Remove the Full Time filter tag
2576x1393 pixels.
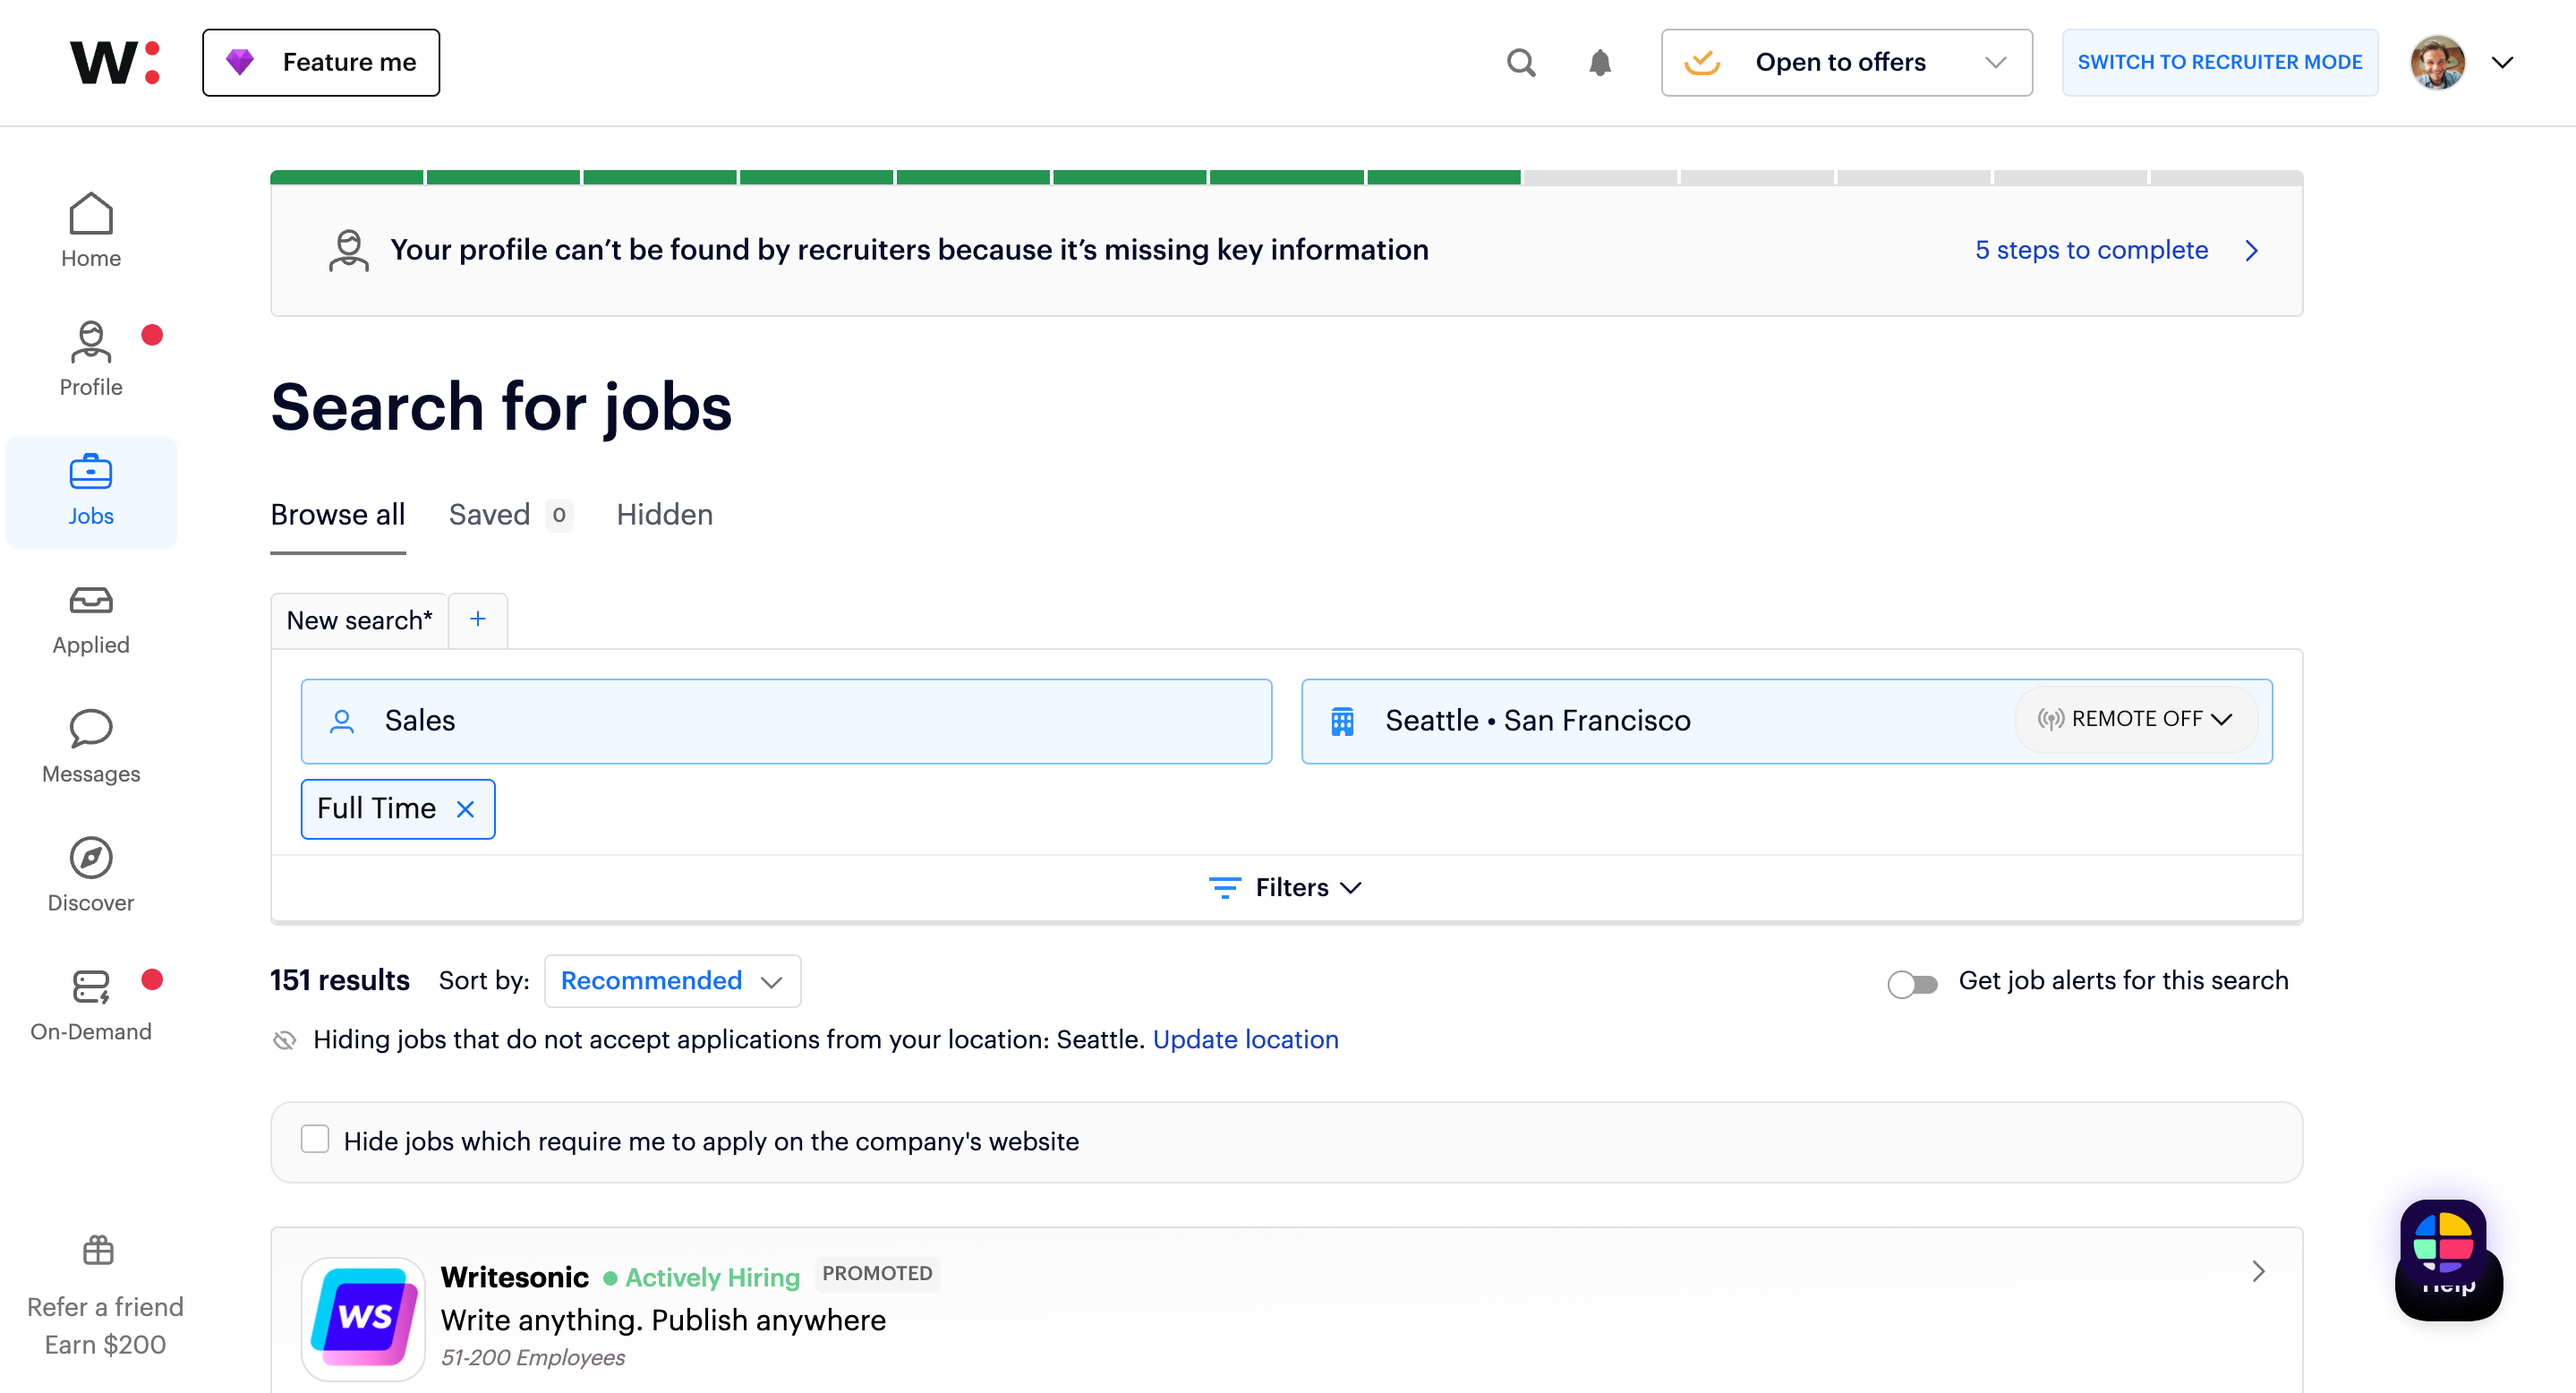tap(465, 809)
